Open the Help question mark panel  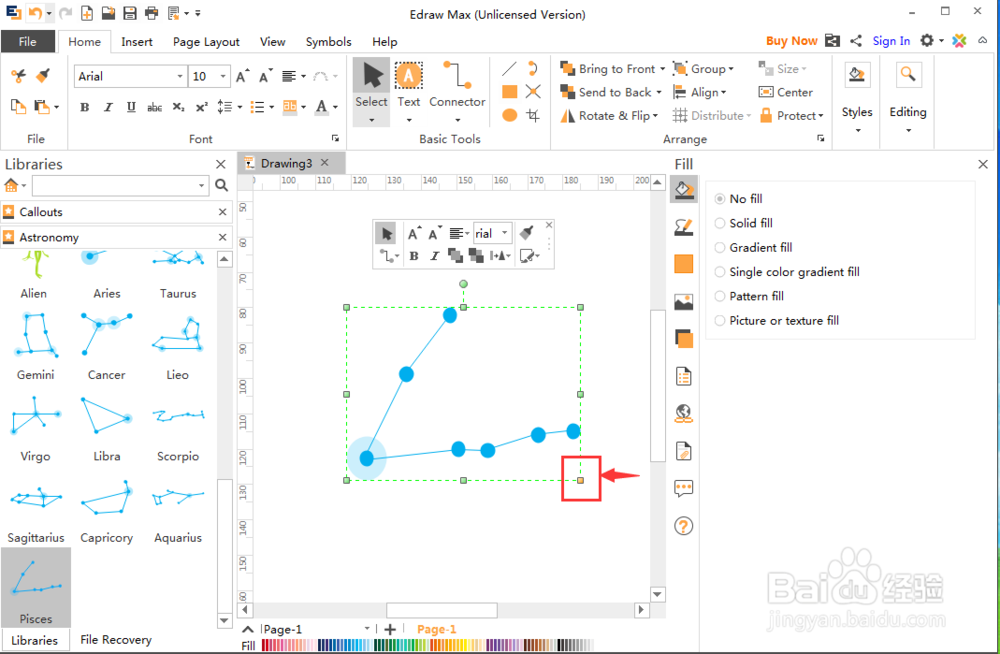coord(684,526)
